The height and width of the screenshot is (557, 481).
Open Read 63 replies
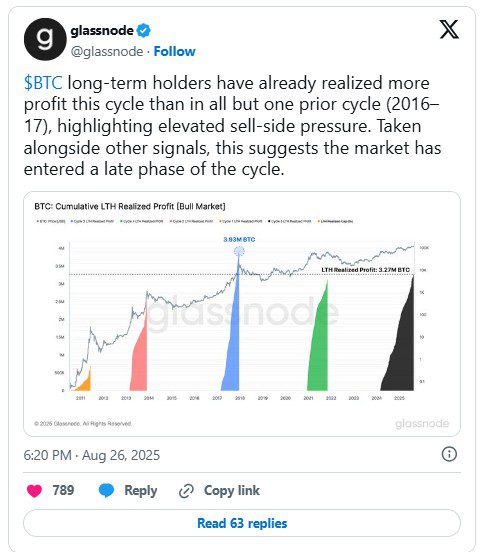click(x=242, y=523)
